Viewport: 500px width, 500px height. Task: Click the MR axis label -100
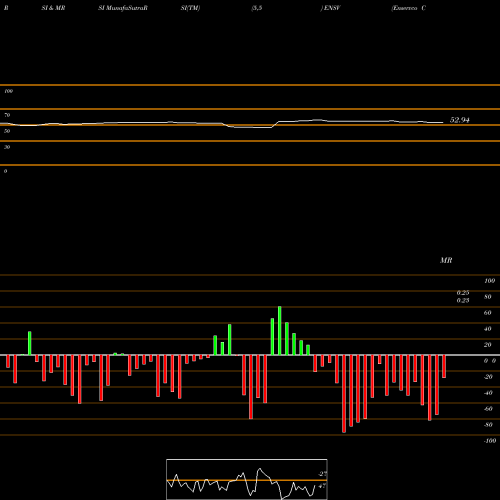[489, 441]
